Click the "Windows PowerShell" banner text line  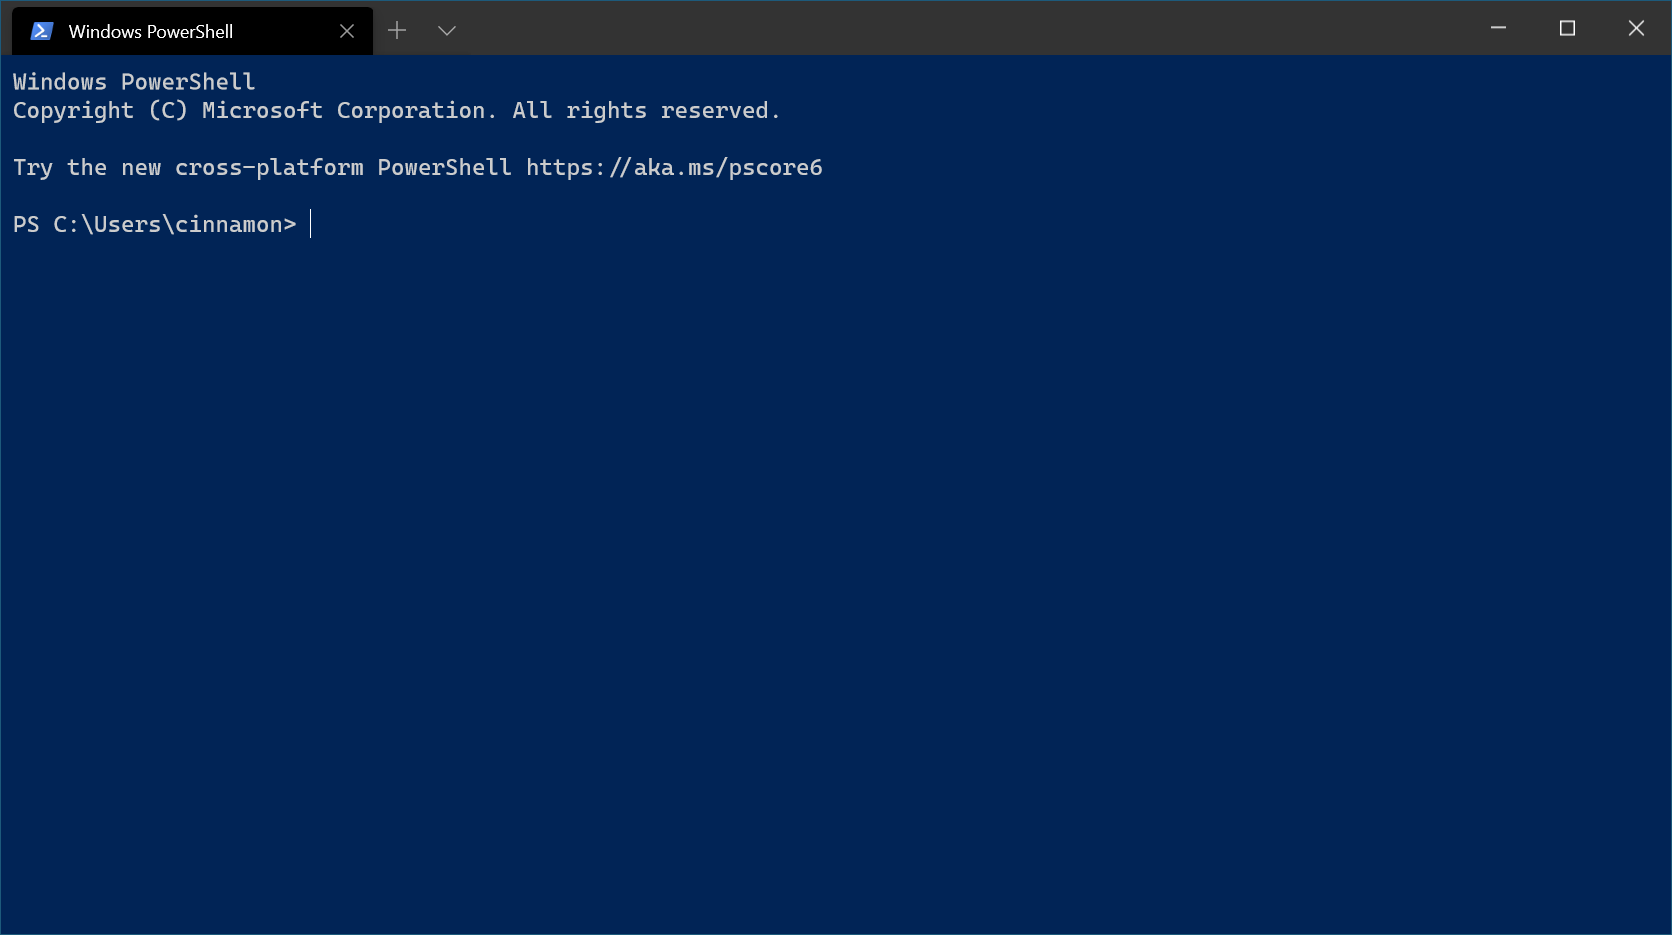pyautogui.click(x=134, y=82)
